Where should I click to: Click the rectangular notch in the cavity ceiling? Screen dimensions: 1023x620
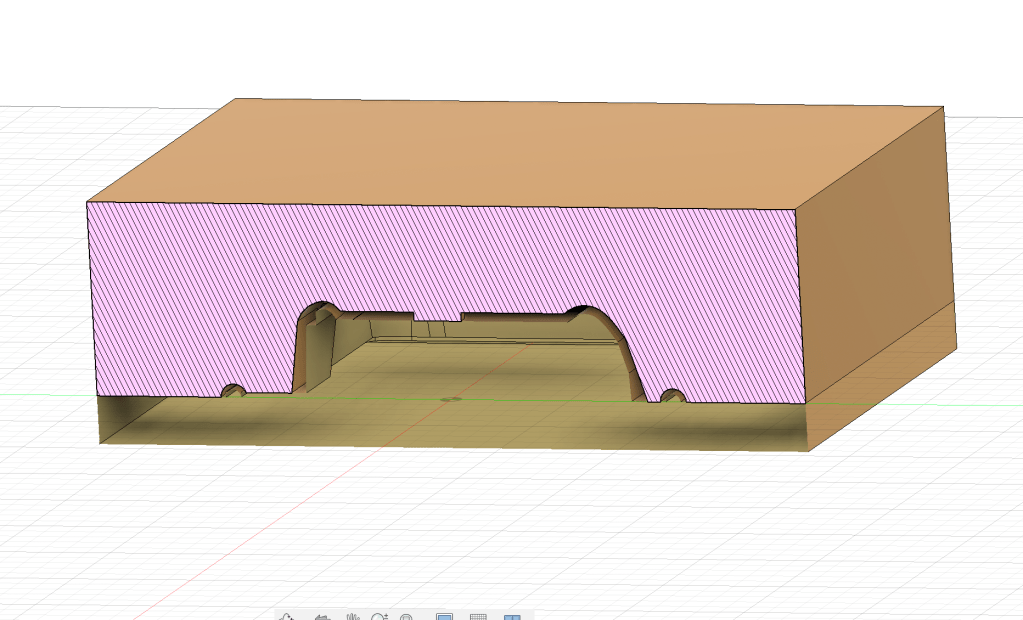click(x=437, y=320)
